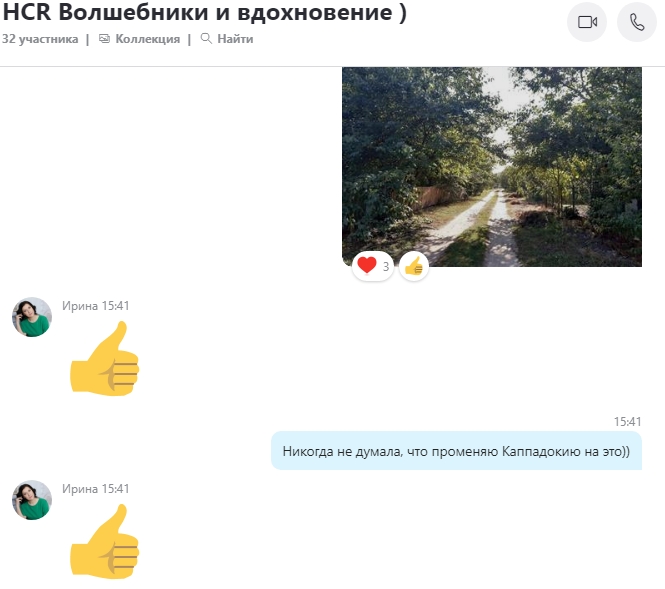Show the 32 участника list

click(x=40, y=39)
